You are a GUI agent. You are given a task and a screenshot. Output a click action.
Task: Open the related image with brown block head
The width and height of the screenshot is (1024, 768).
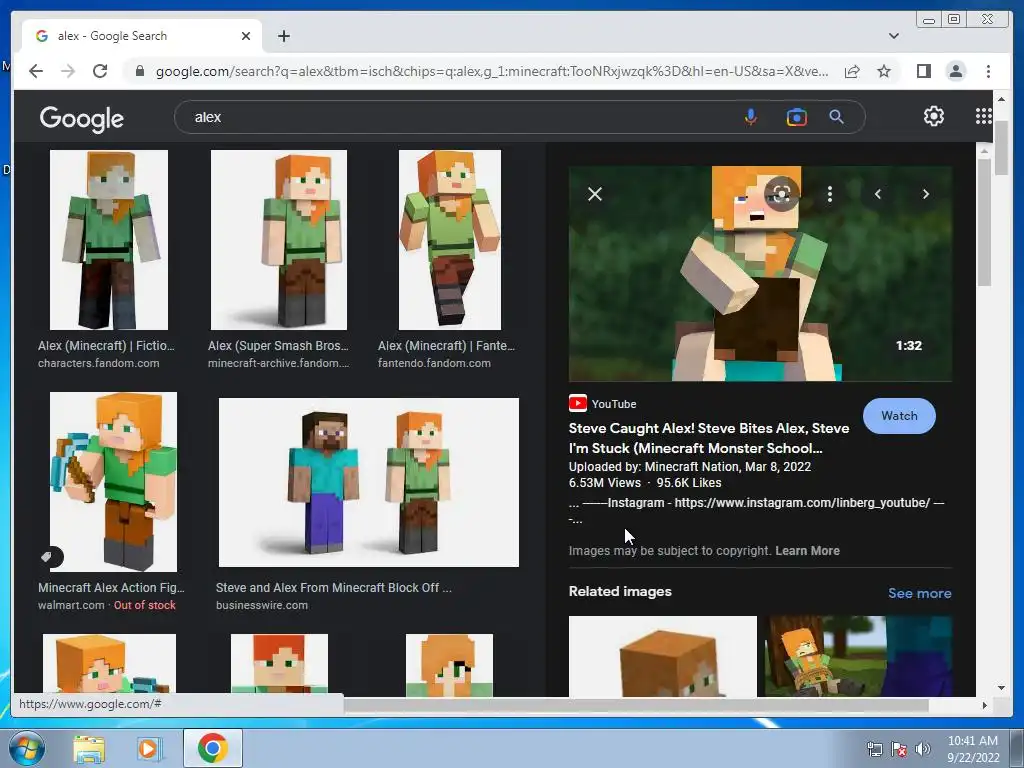click(663, 656)
